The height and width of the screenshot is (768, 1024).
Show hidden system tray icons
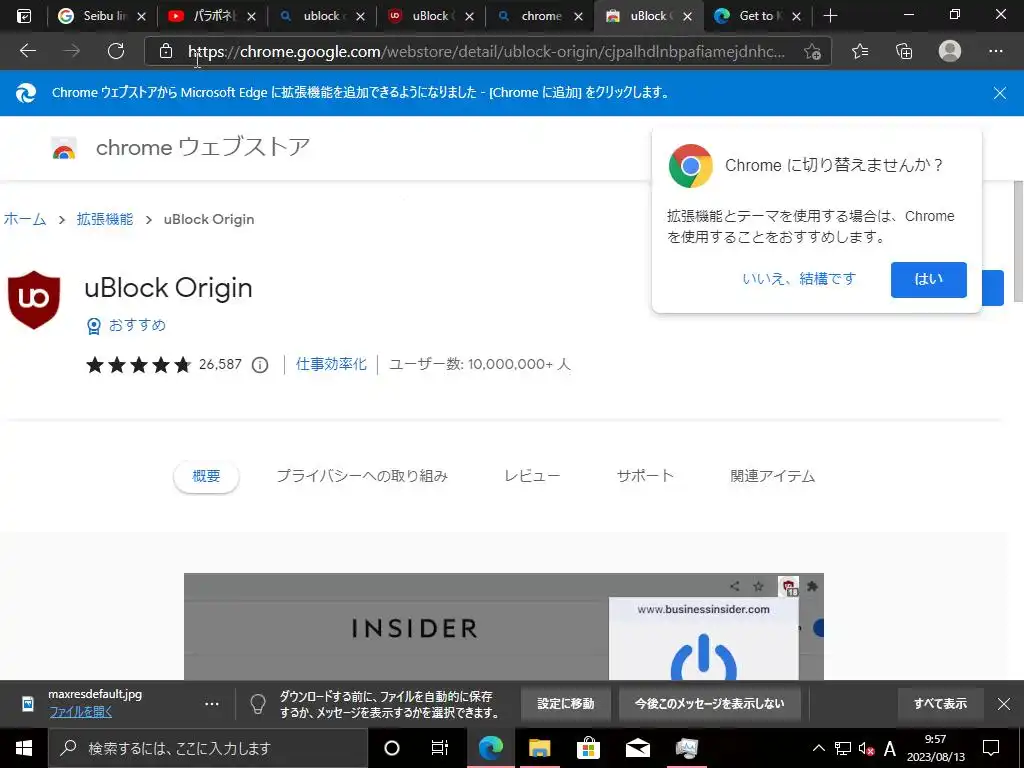(x=818, y=748)
